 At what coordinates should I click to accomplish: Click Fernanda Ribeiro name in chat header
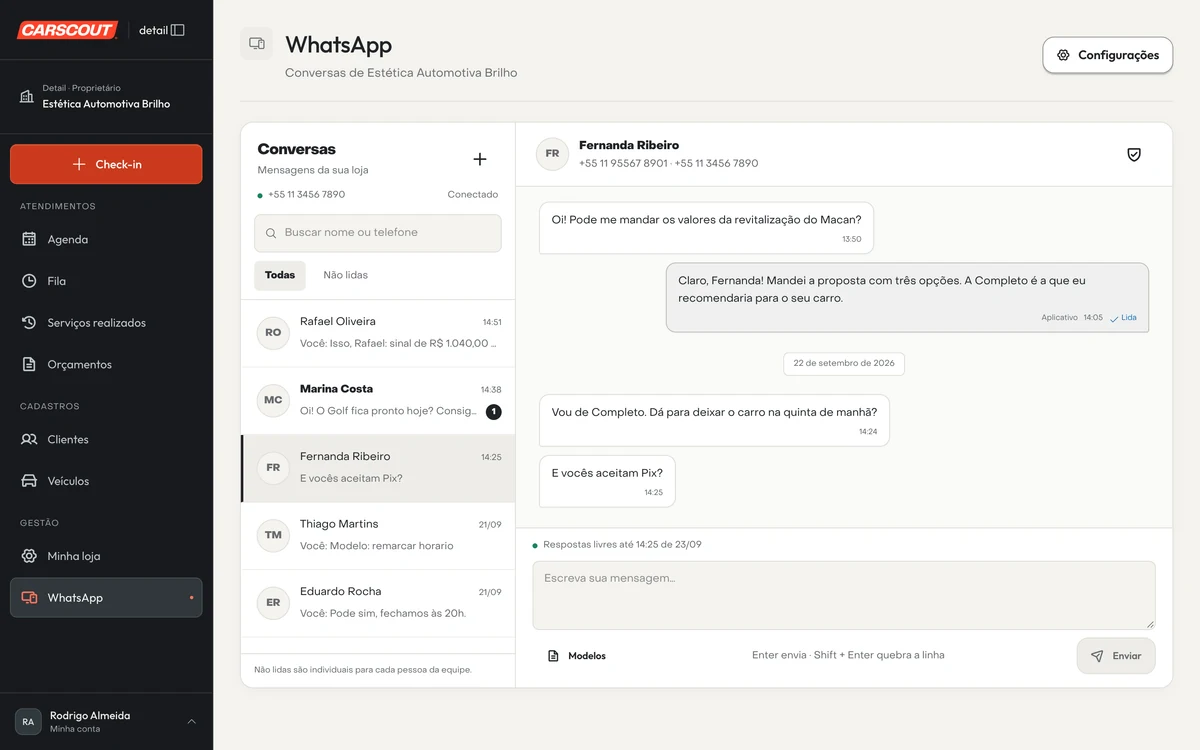(x=629, y=145)
